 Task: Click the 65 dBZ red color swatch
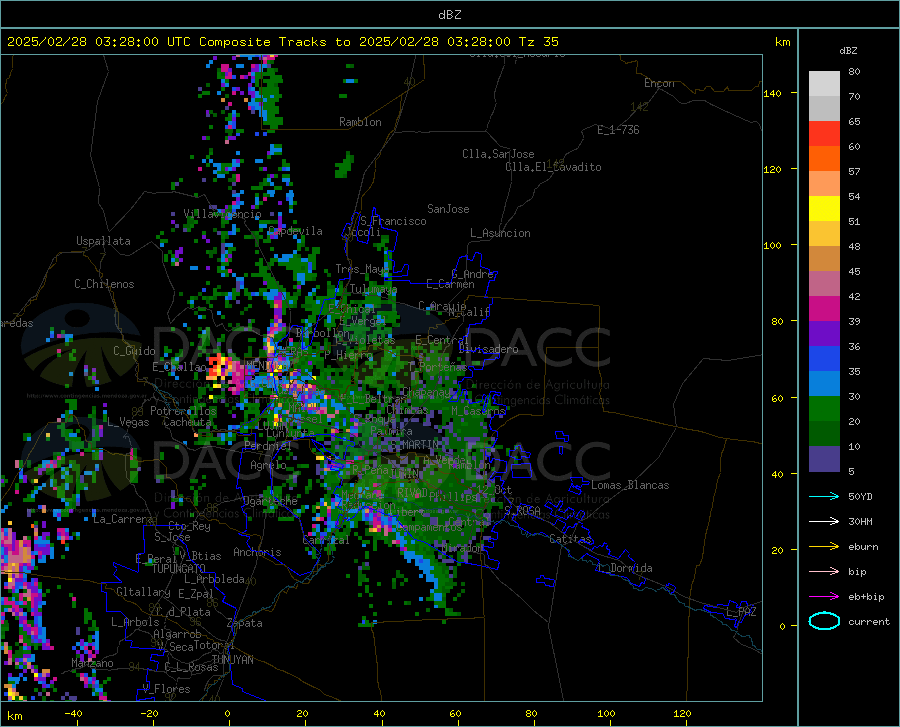pos(824,134)
